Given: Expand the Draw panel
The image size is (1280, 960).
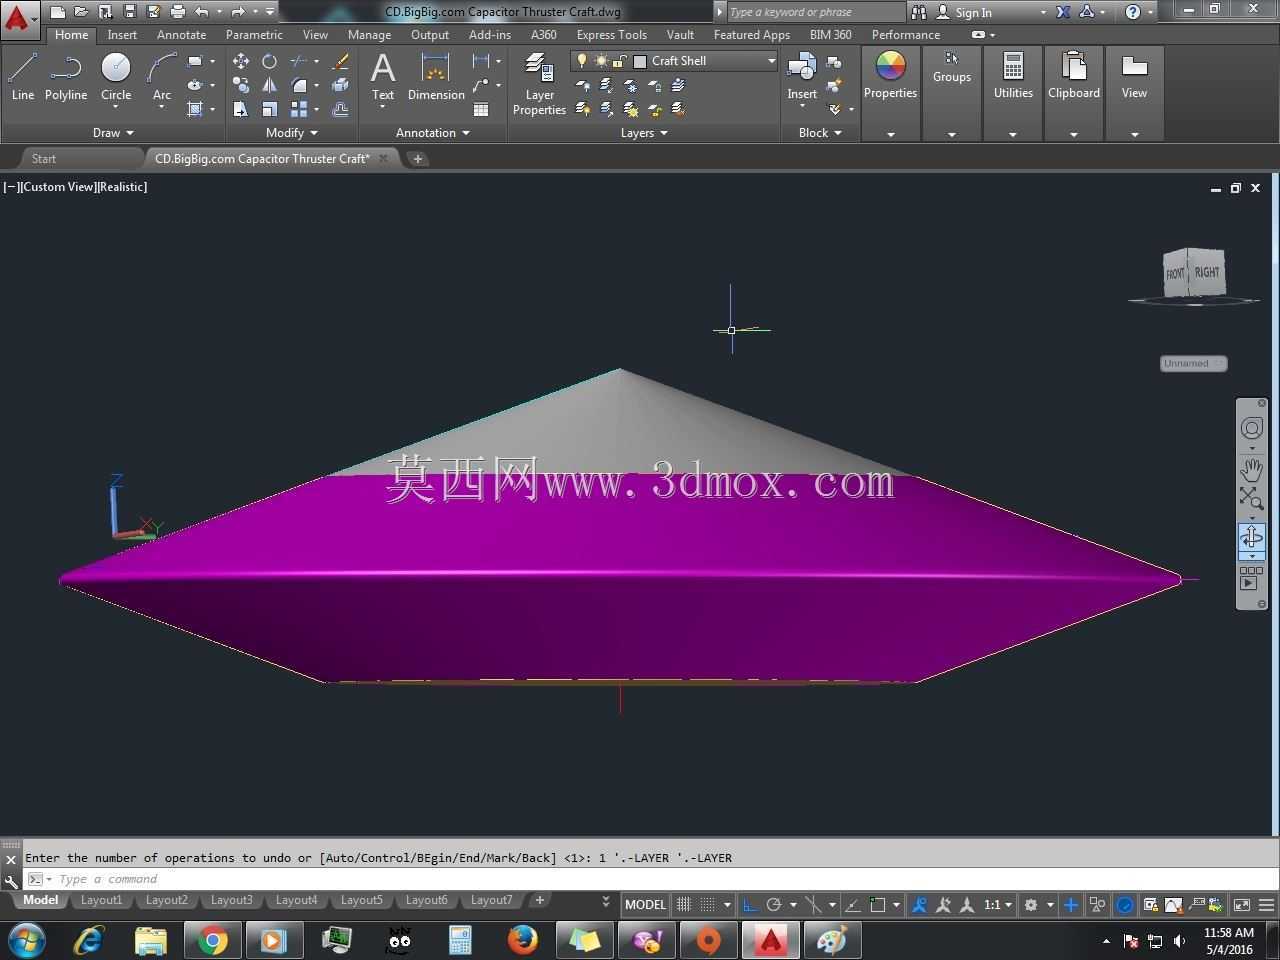Looking at the screenshot, I should point(113,133).
